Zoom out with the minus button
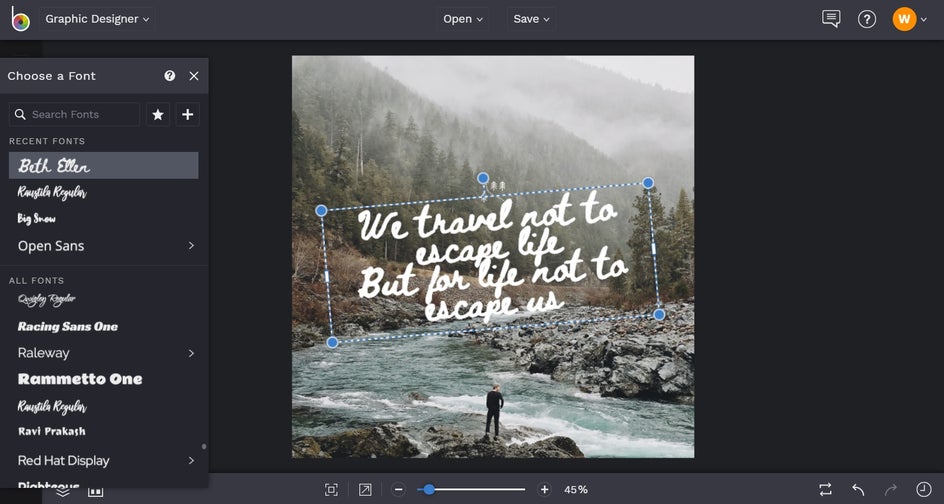Viewport: 944px width, 504px height. tap(398, 490)
